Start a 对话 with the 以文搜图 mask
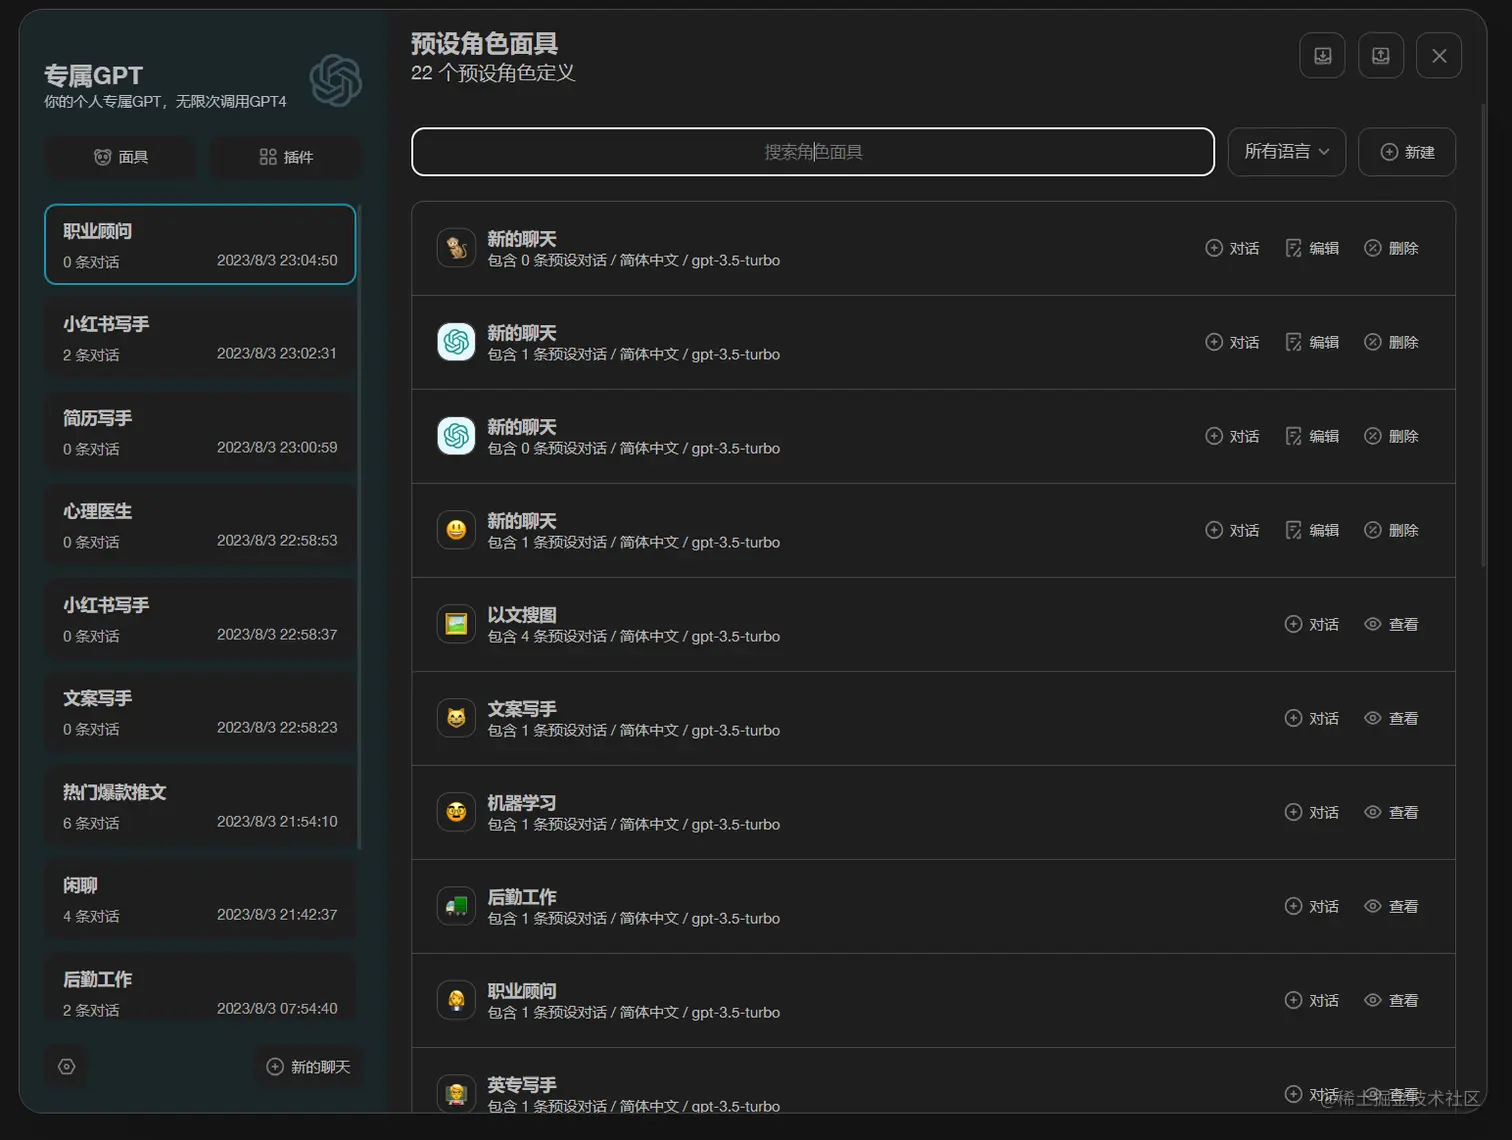This screenshot has height=1140, width=1512. (1312, 624)
